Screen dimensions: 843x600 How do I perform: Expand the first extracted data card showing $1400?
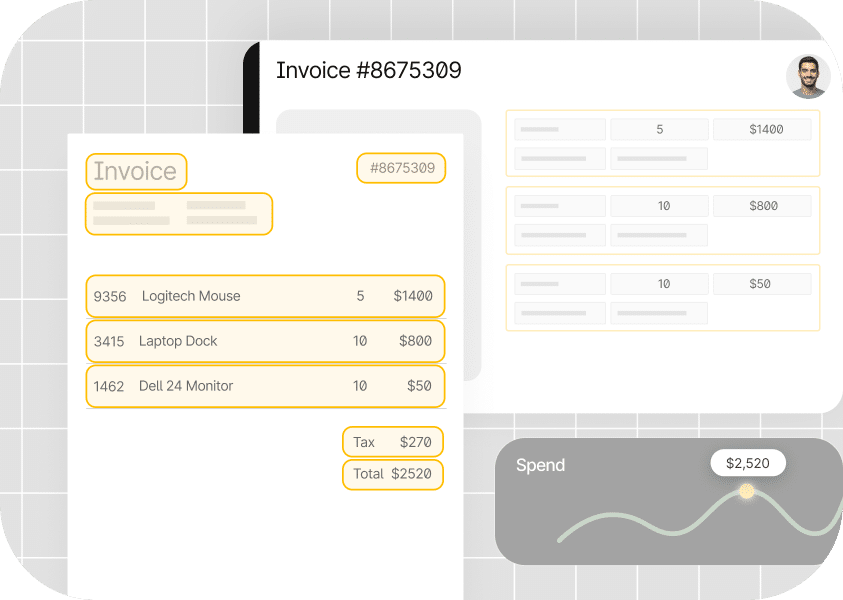[x=663, y=143]
